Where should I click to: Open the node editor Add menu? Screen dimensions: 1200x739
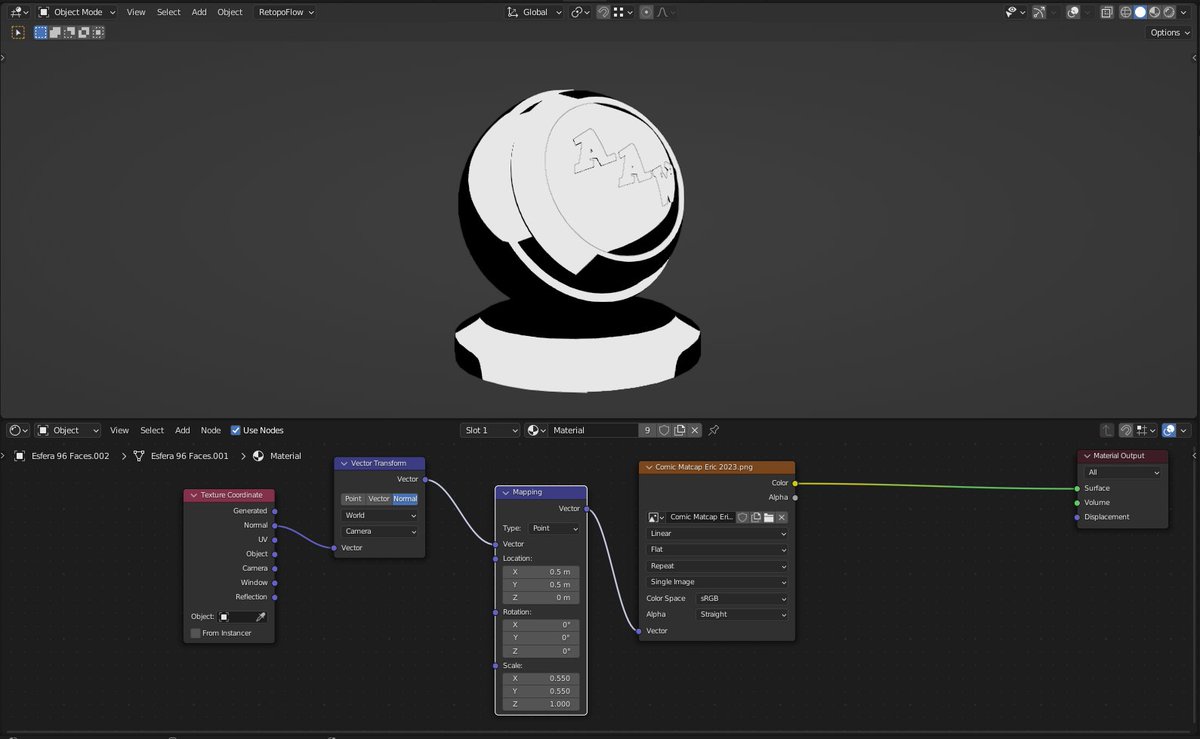point(182,430)
